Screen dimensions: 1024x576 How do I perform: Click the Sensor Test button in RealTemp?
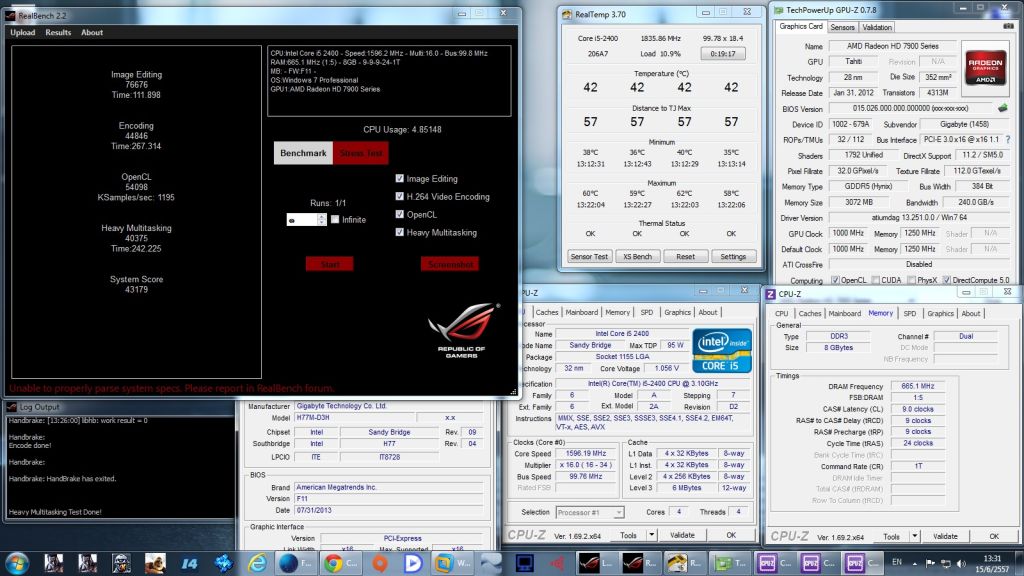pyautogui.click(x=589, y=257)
